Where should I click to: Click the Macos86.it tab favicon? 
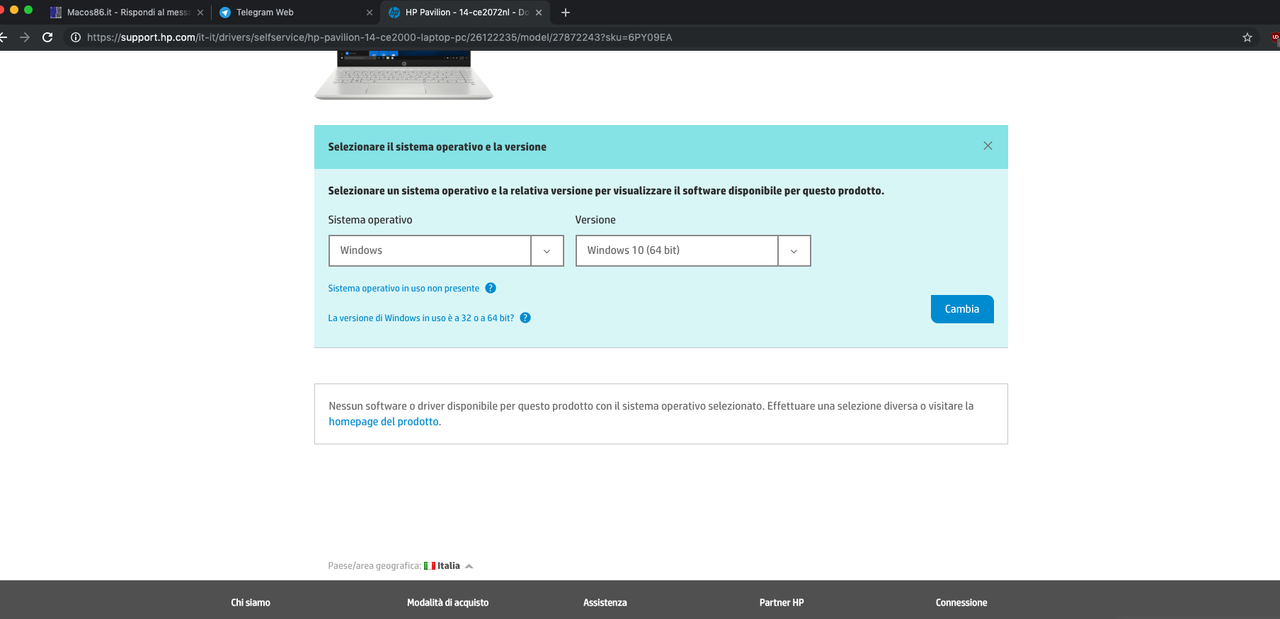pos(56,13)
